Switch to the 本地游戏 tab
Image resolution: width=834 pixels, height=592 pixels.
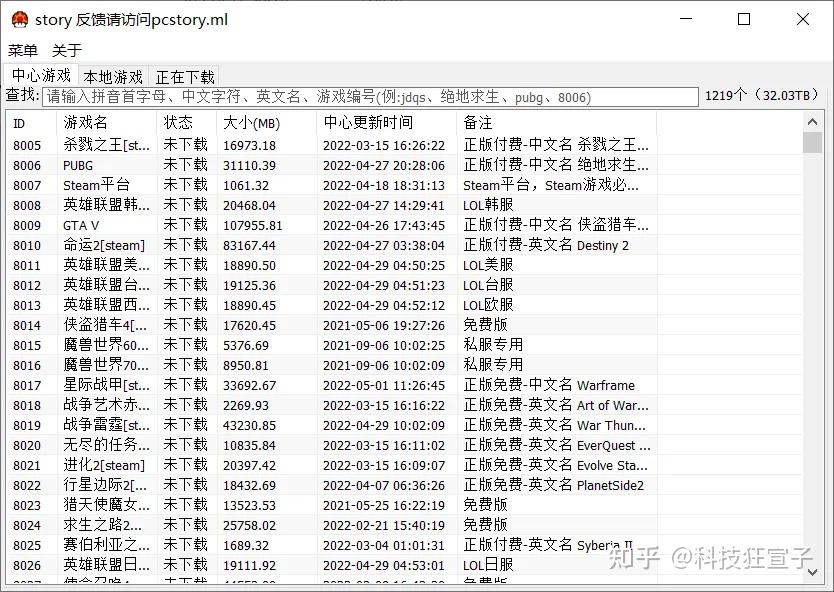(x=113, y=77)
